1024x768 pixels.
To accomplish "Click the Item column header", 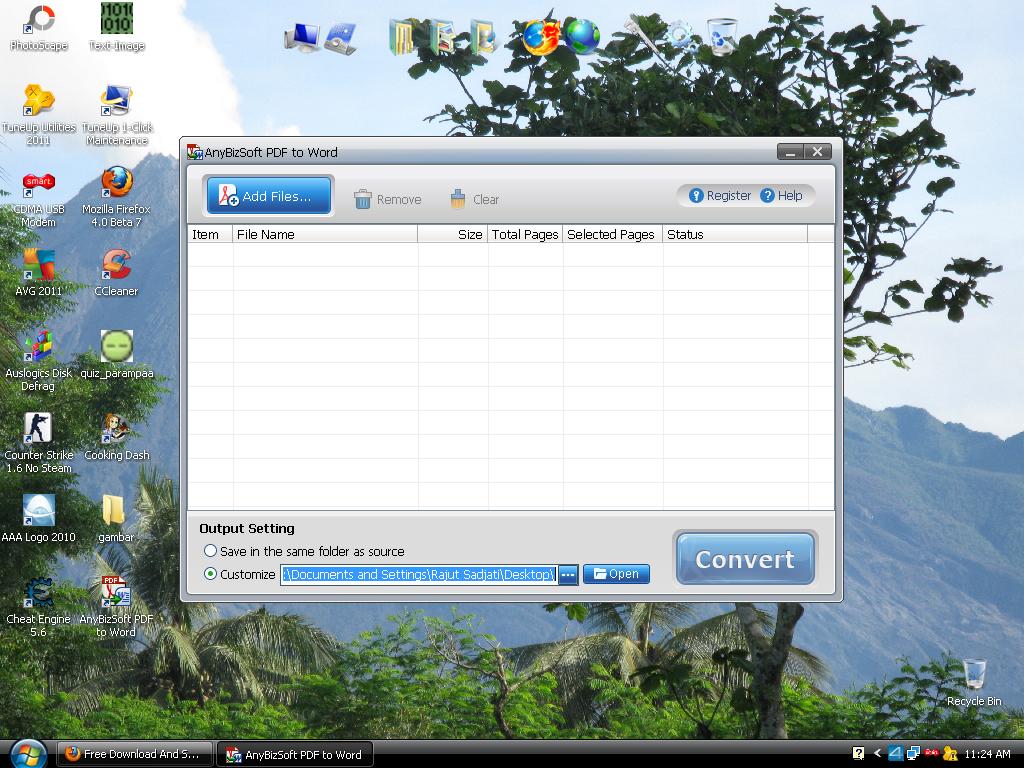I will pyautogui.click(x=210, y=234).
